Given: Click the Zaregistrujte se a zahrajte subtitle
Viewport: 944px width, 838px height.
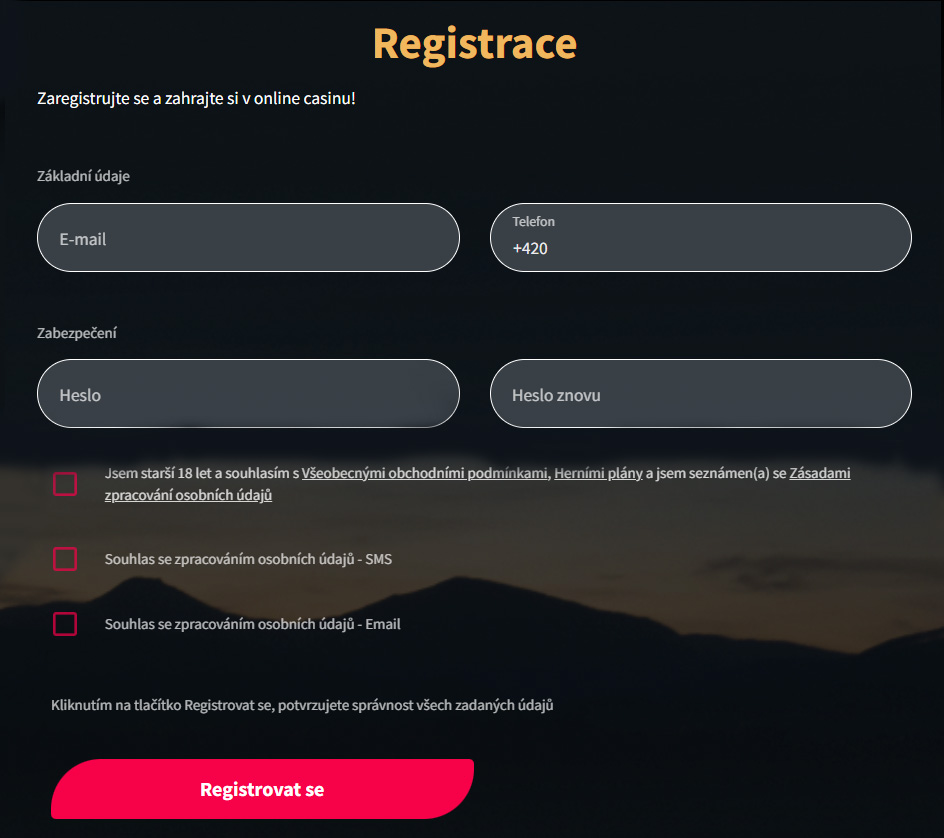Looking at the screenshot, I should (196, 99).
